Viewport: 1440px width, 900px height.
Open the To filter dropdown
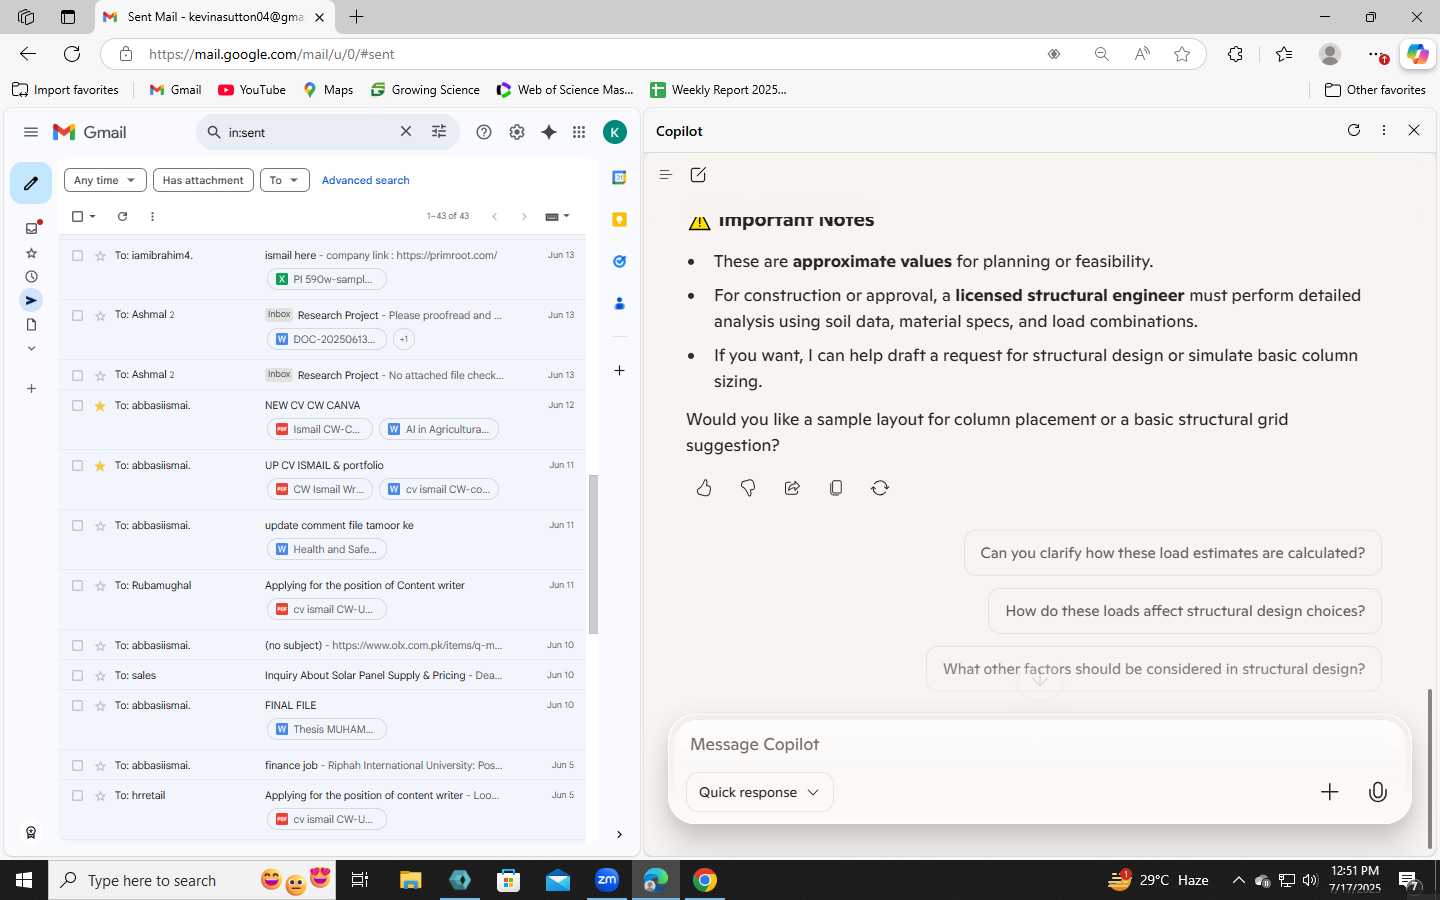(284, 180)
